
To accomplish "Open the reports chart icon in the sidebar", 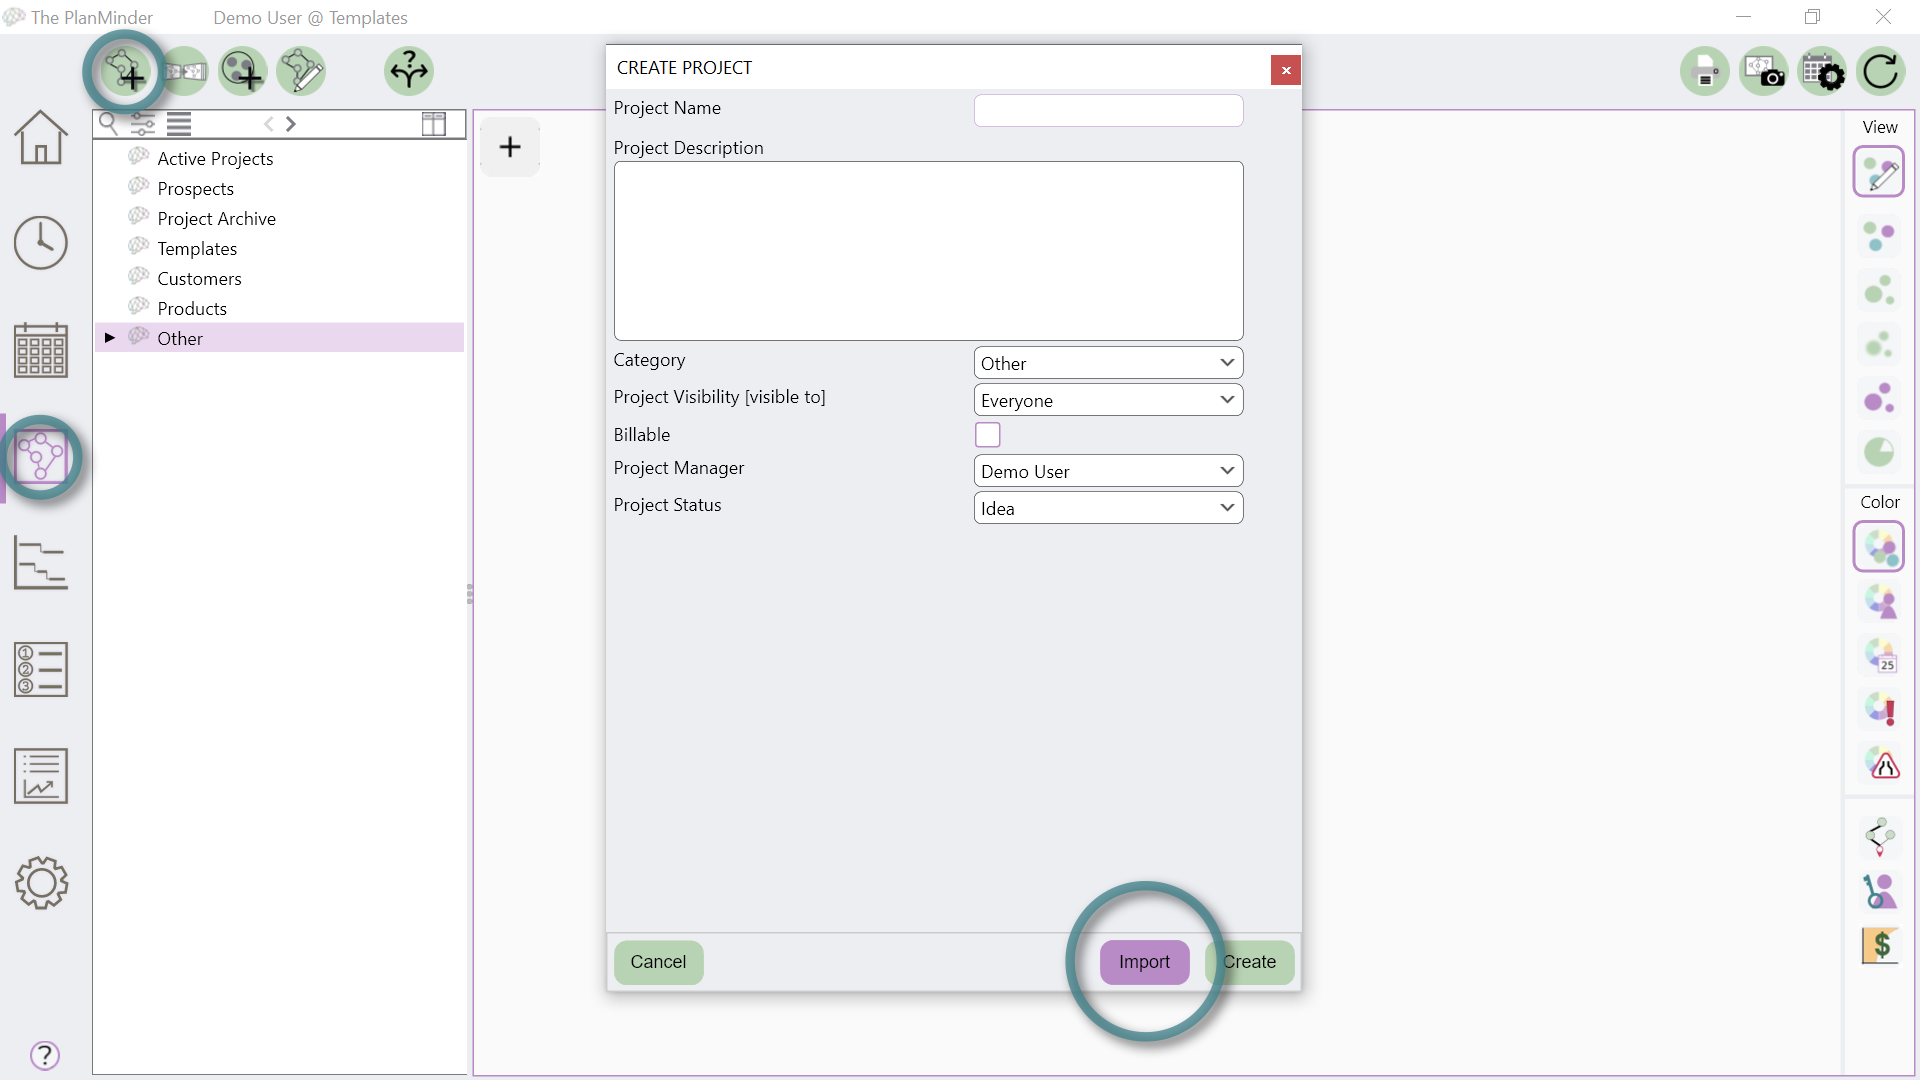I will coord(40,776).
